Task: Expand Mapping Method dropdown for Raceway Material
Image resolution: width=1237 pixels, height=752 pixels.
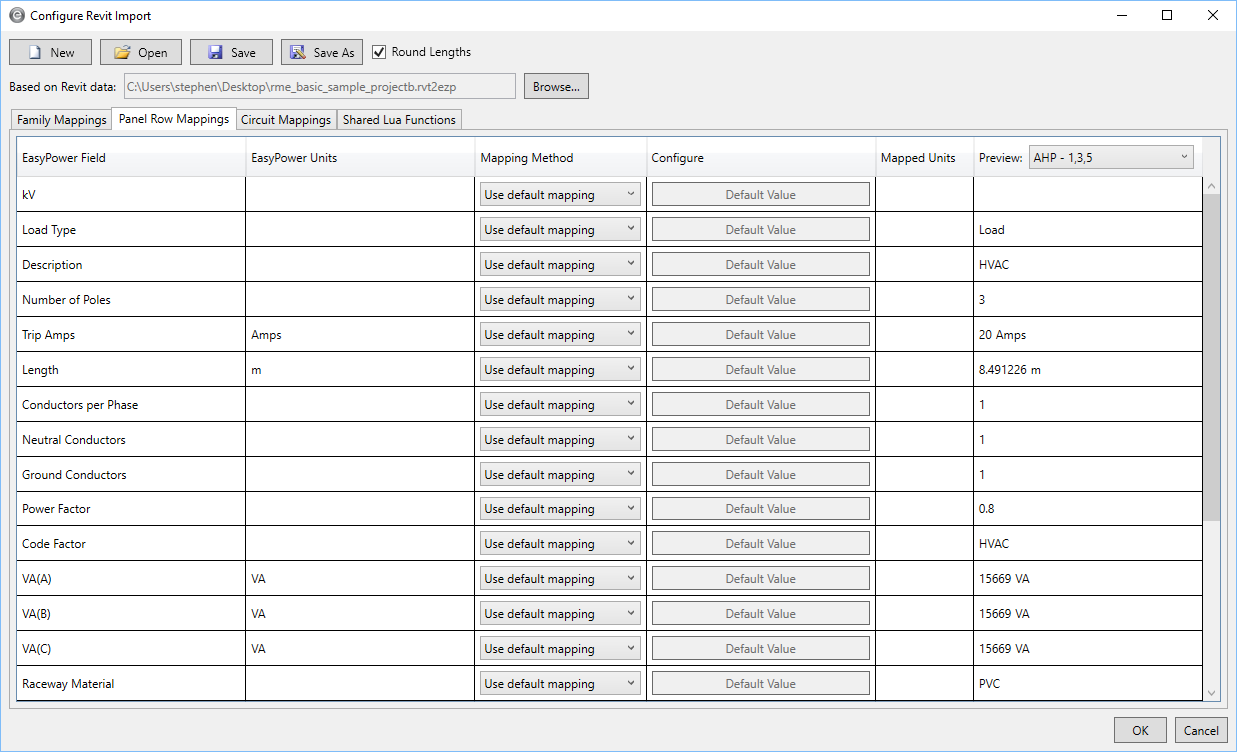Action: tap(560, 684)
